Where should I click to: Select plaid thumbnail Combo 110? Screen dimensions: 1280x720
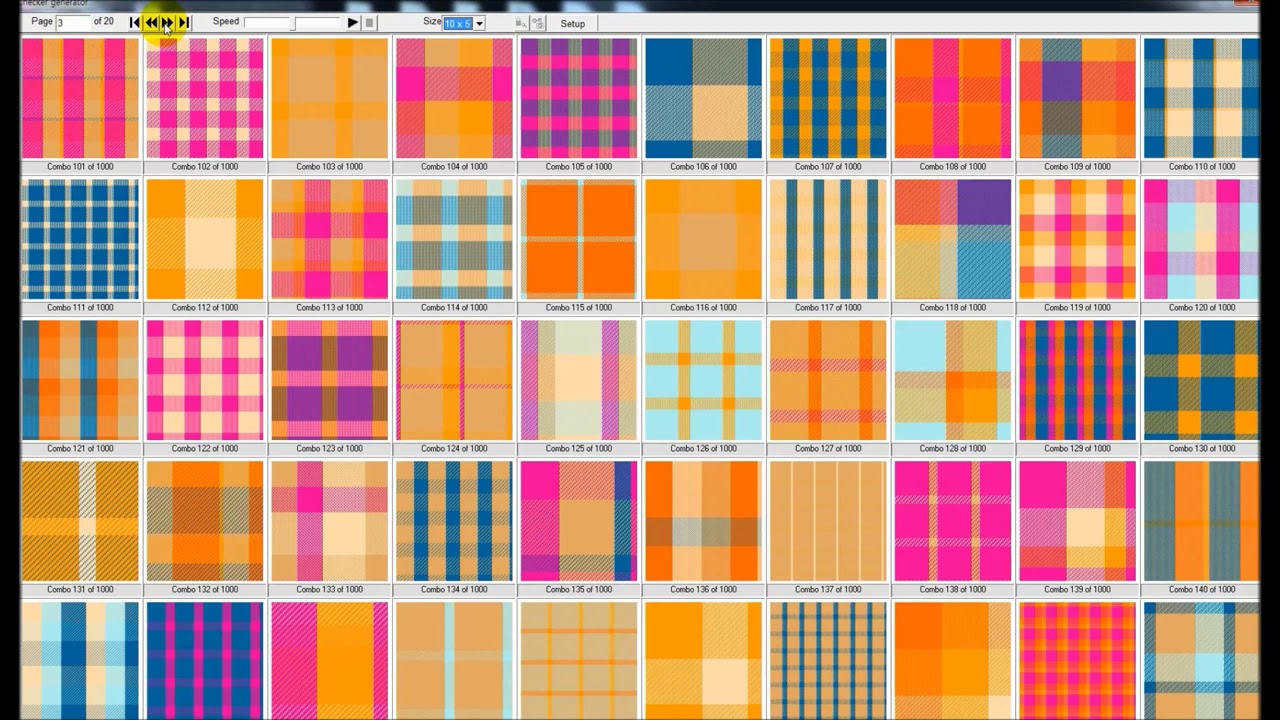pyautogui.click(x=1201, y=98)
